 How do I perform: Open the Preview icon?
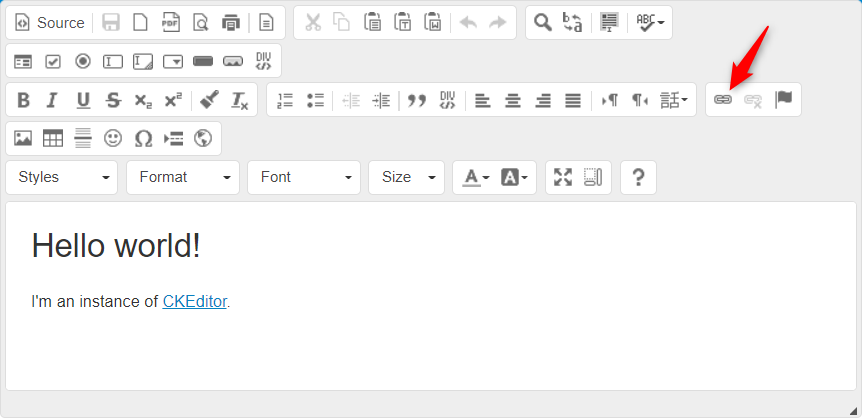click(201, 23)
